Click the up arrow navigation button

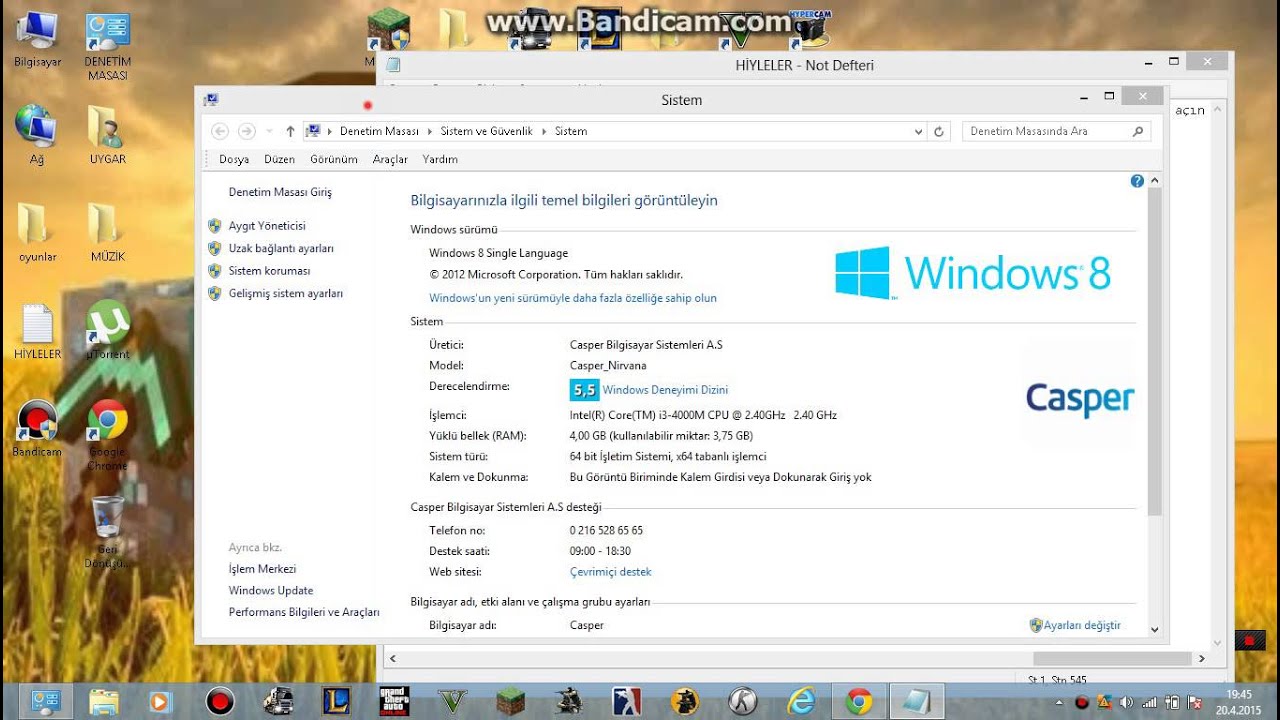[290, 131]
